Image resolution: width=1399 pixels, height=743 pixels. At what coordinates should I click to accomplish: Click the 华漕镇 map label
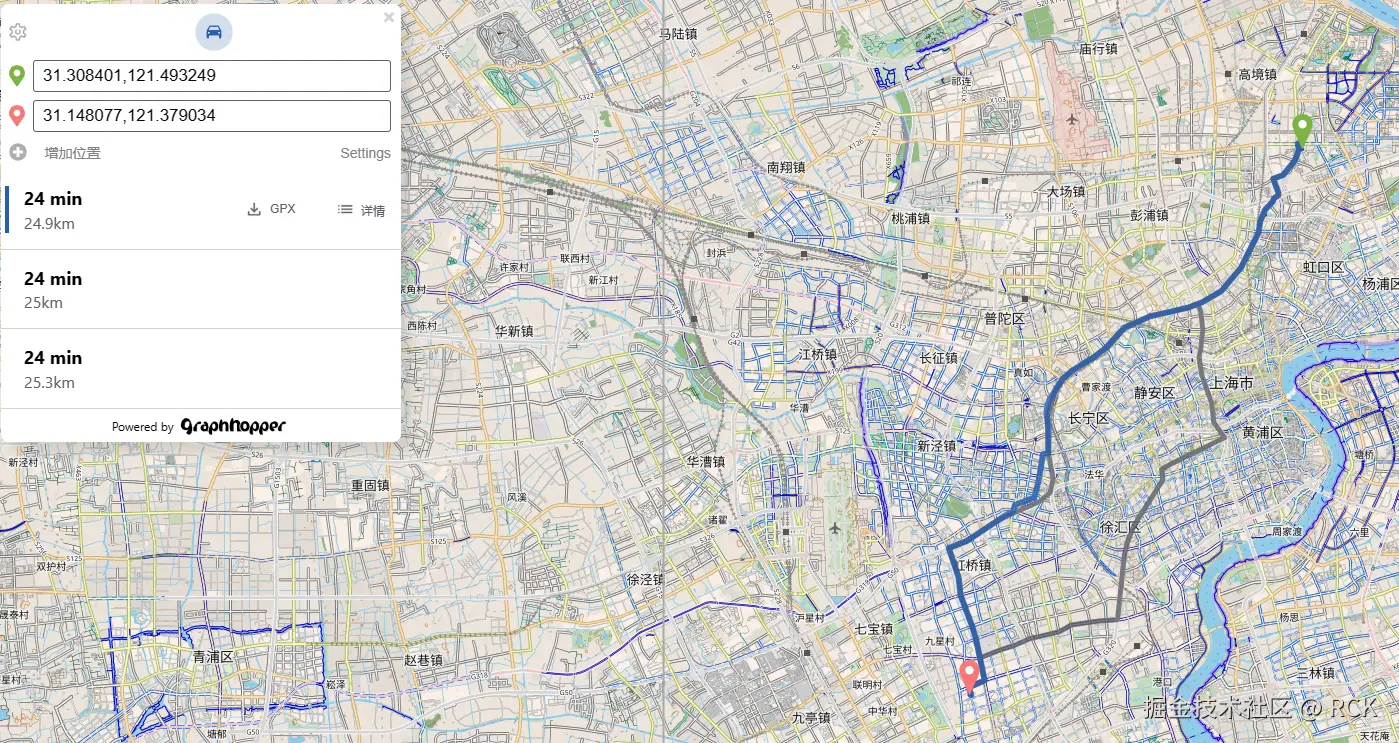[705, 462]
